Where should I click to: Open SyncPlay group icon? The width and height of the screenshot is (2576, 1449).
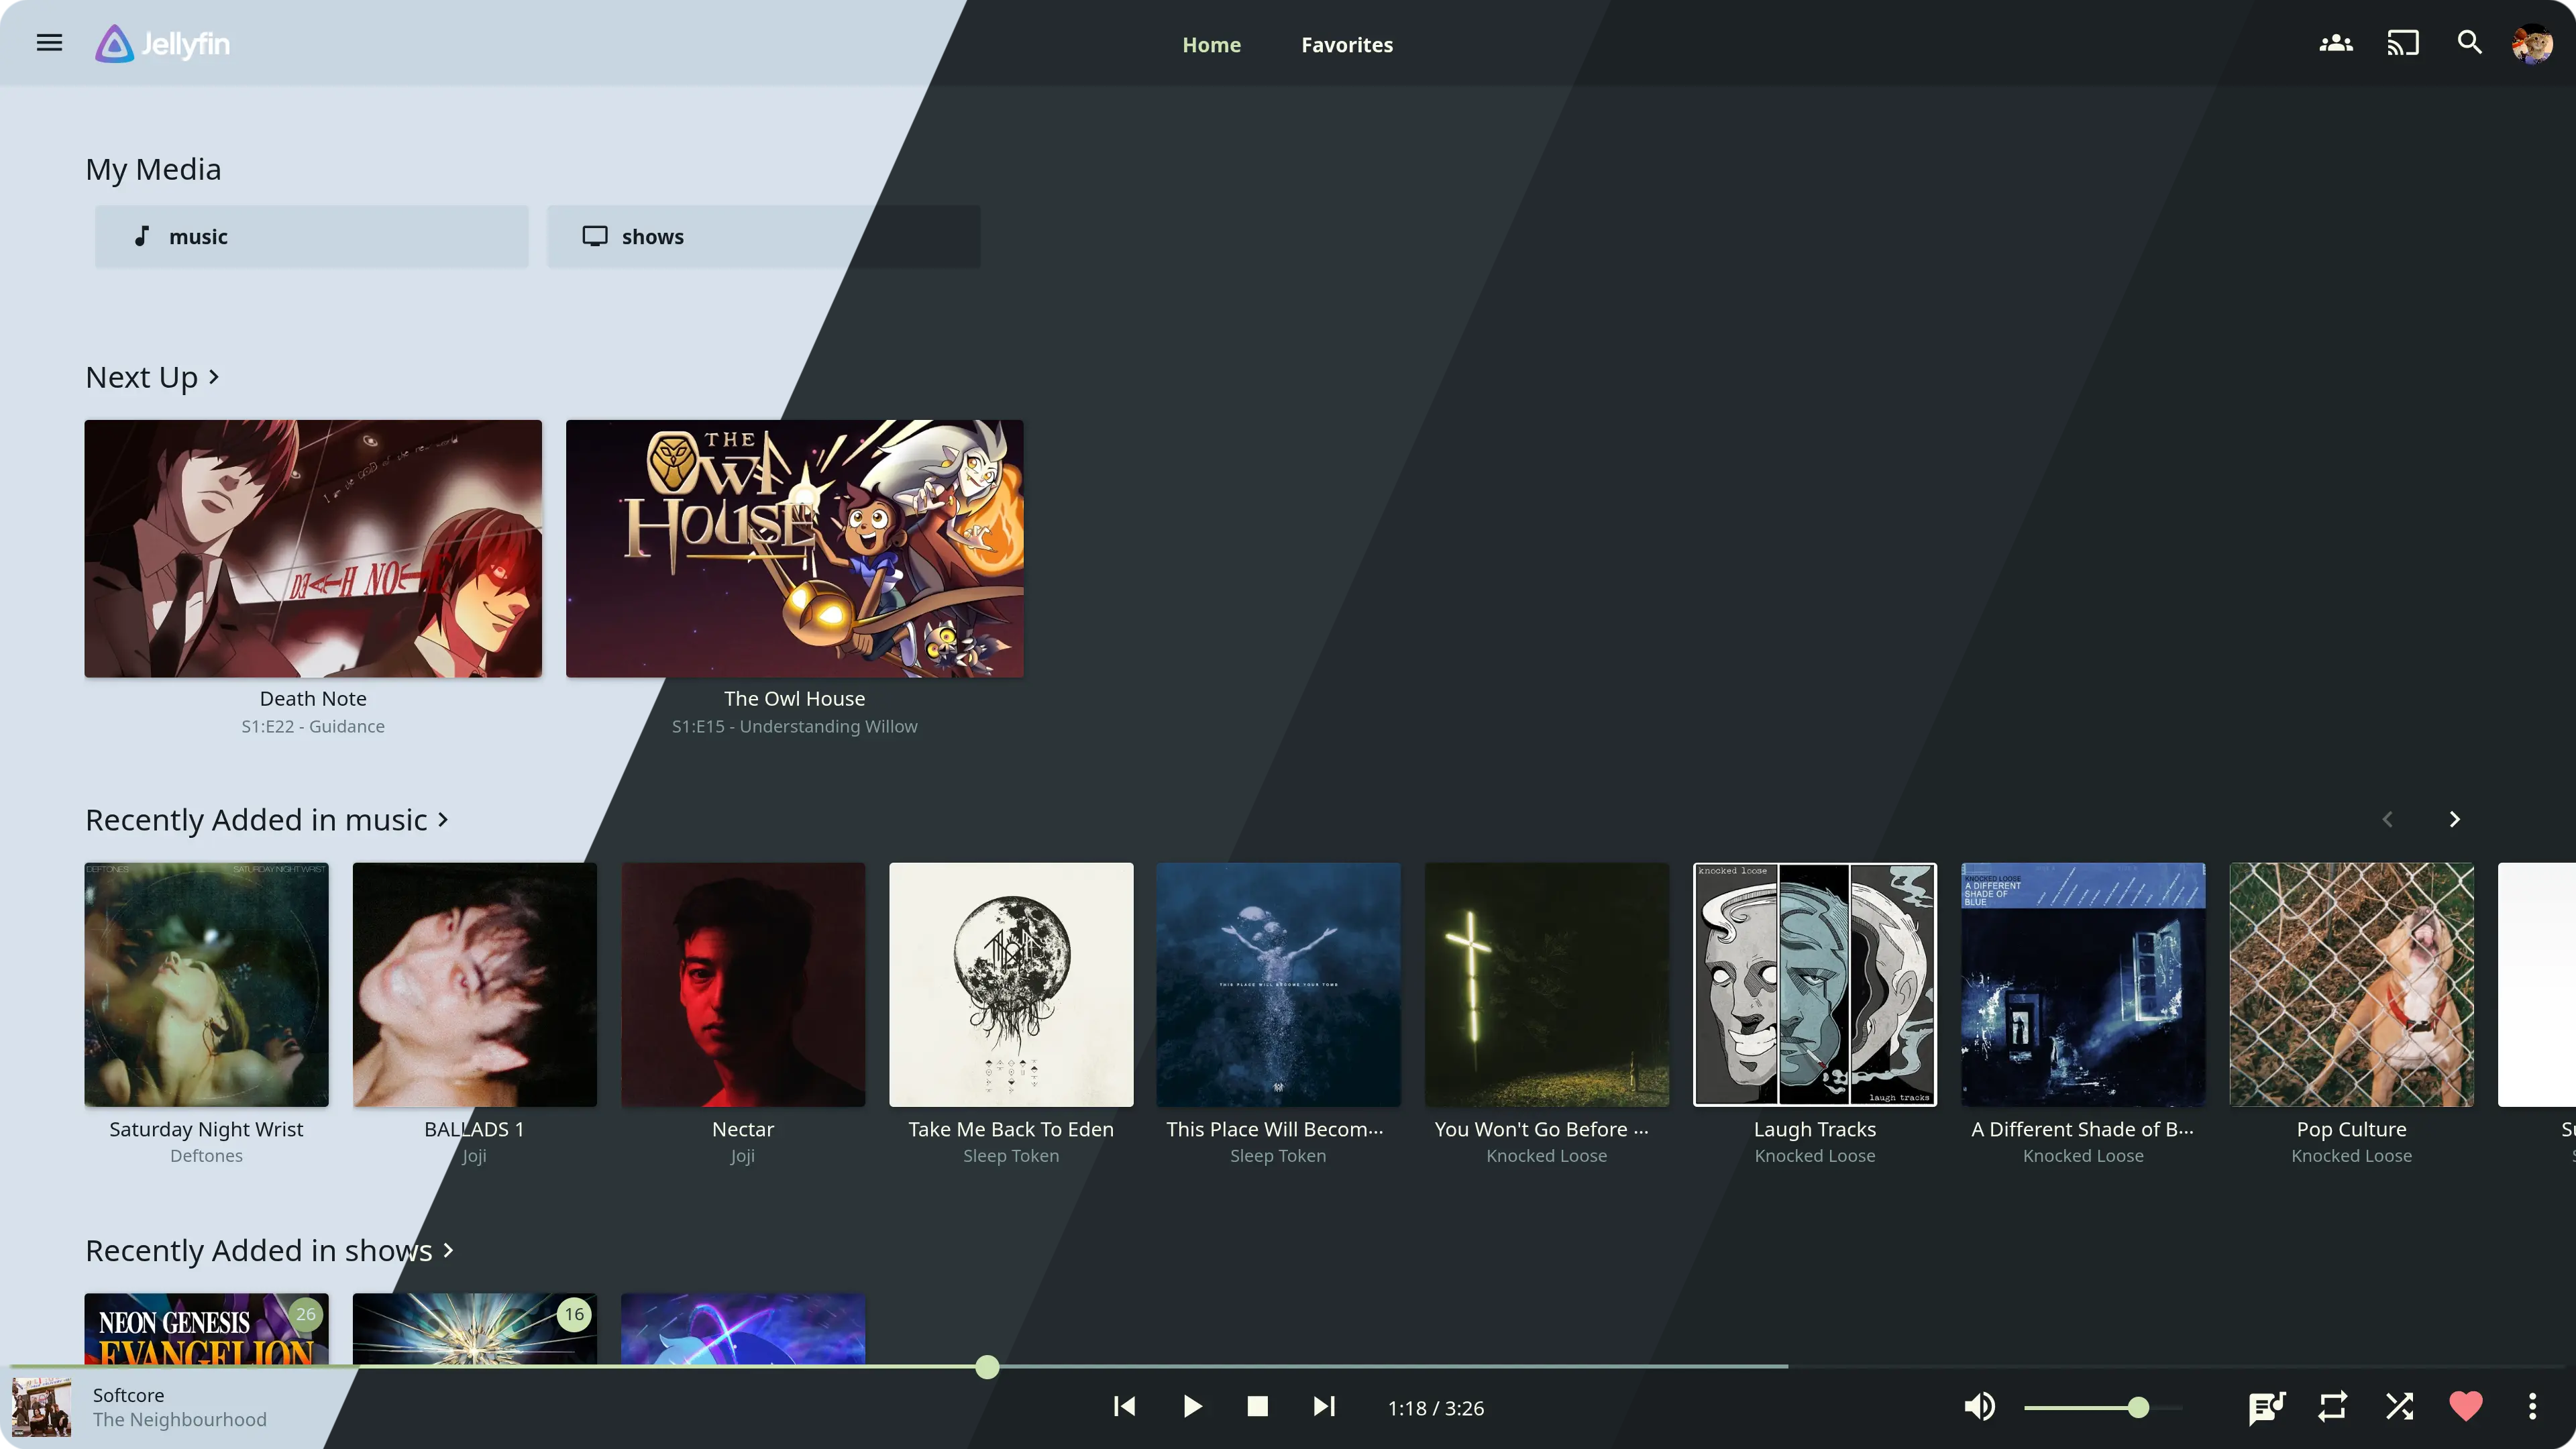pyautogui.click(x=2336, y=43)
